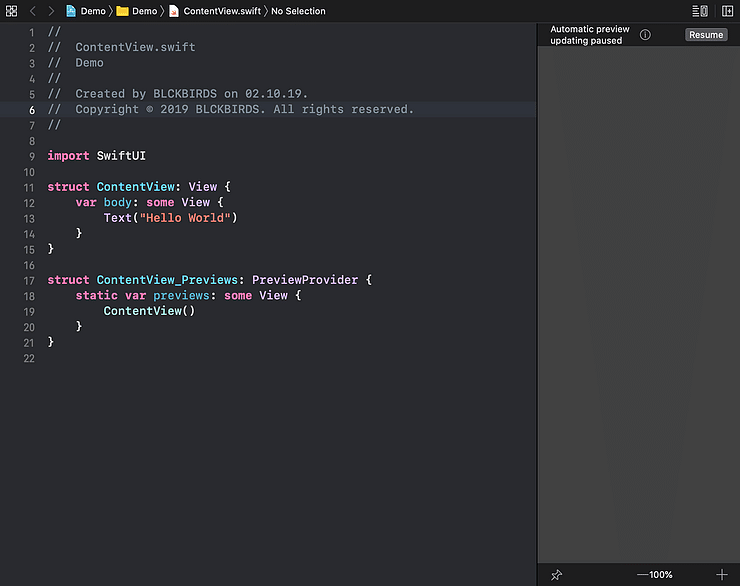Viewport: 740px width, 586px height.
Task: Go back to previous file
Action: click(32, 11)
